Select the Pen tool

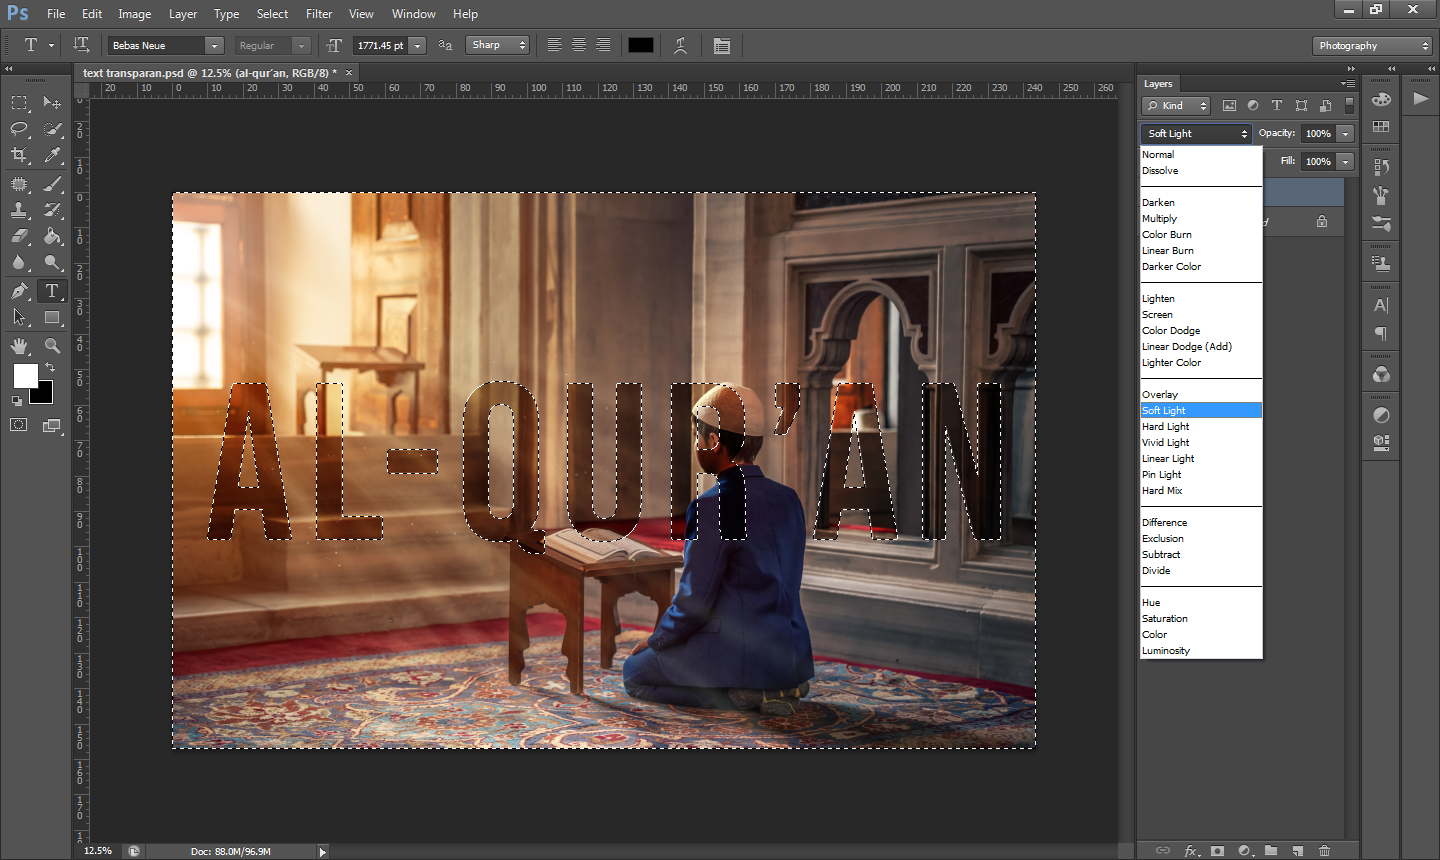click(x=19, y=291)
